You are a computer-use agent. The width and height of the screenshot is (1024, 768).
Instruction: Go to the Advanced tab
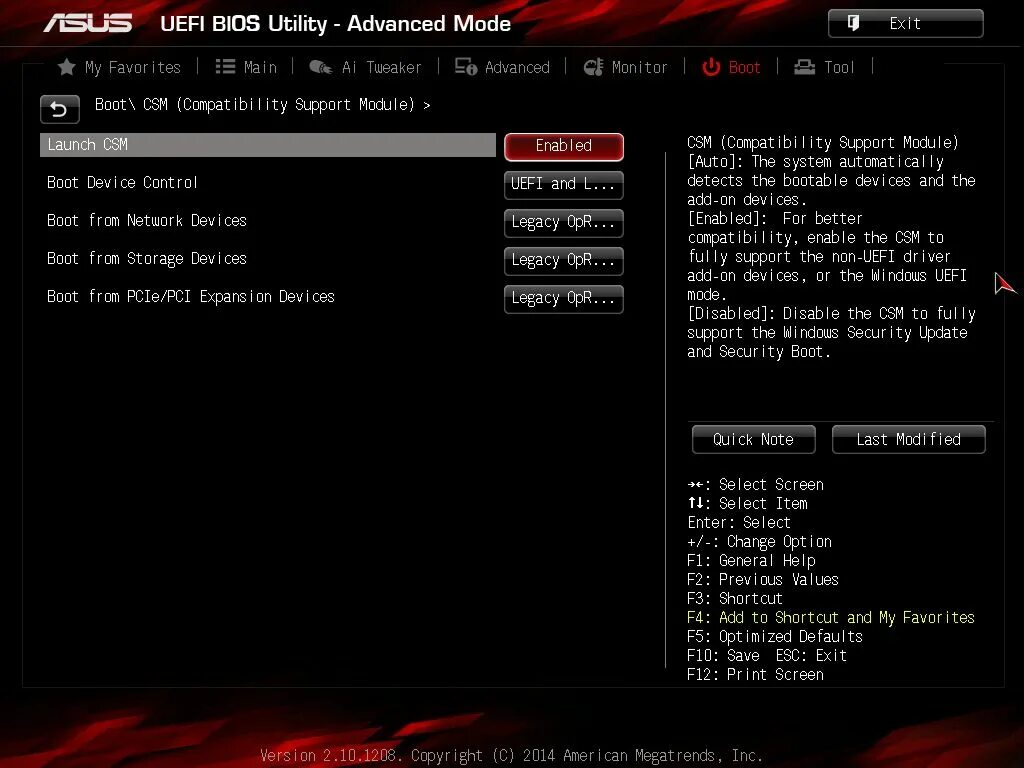502,67
